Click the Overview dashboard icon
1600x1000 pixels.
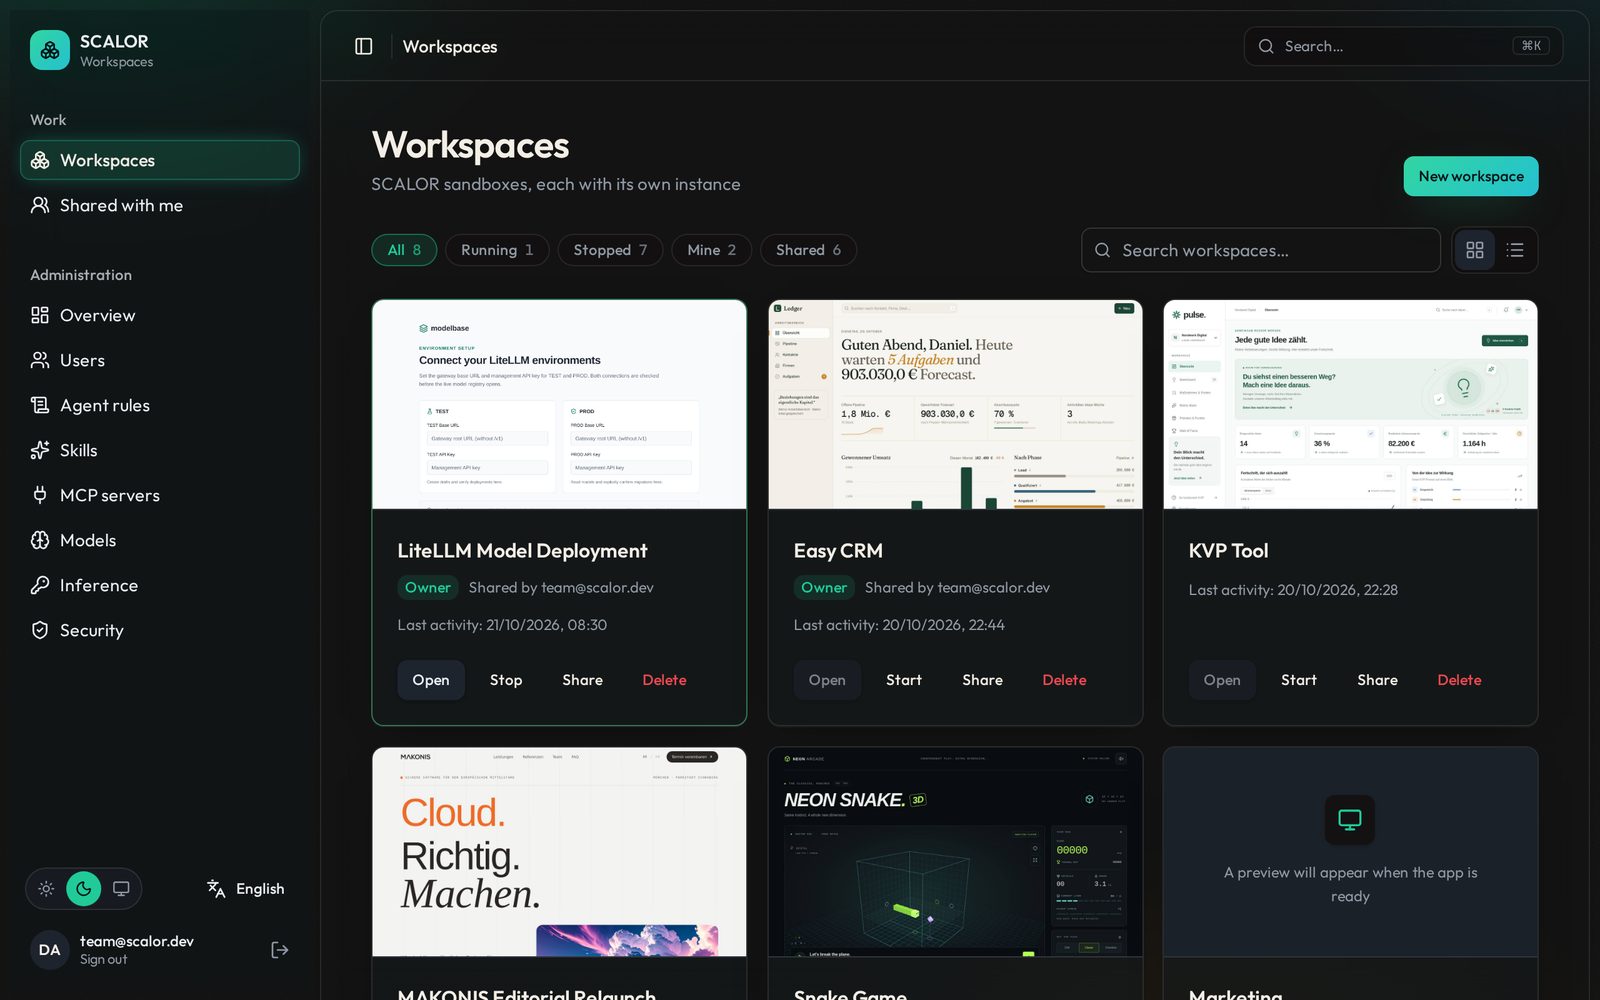pyautogui.click(x=40, y=315)
